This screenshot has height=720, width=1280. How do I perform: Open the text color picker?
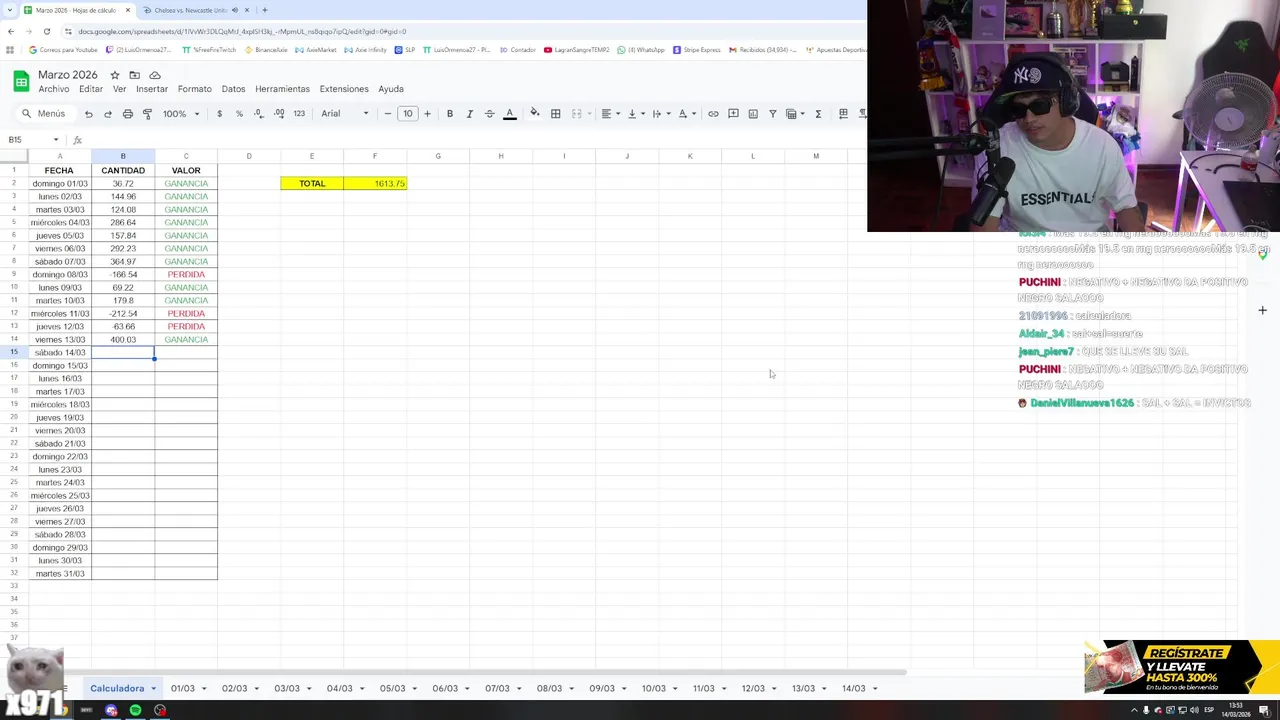pyautogui.click(x=509, y=114)
